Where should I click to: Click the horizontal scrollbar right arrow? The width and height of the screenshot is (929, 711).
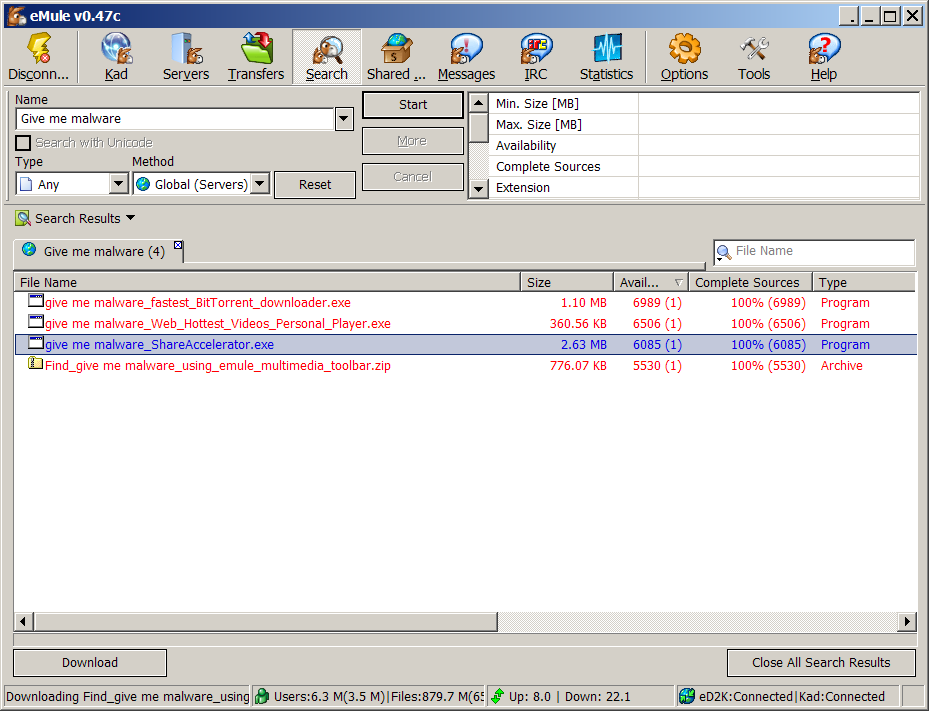906,622
